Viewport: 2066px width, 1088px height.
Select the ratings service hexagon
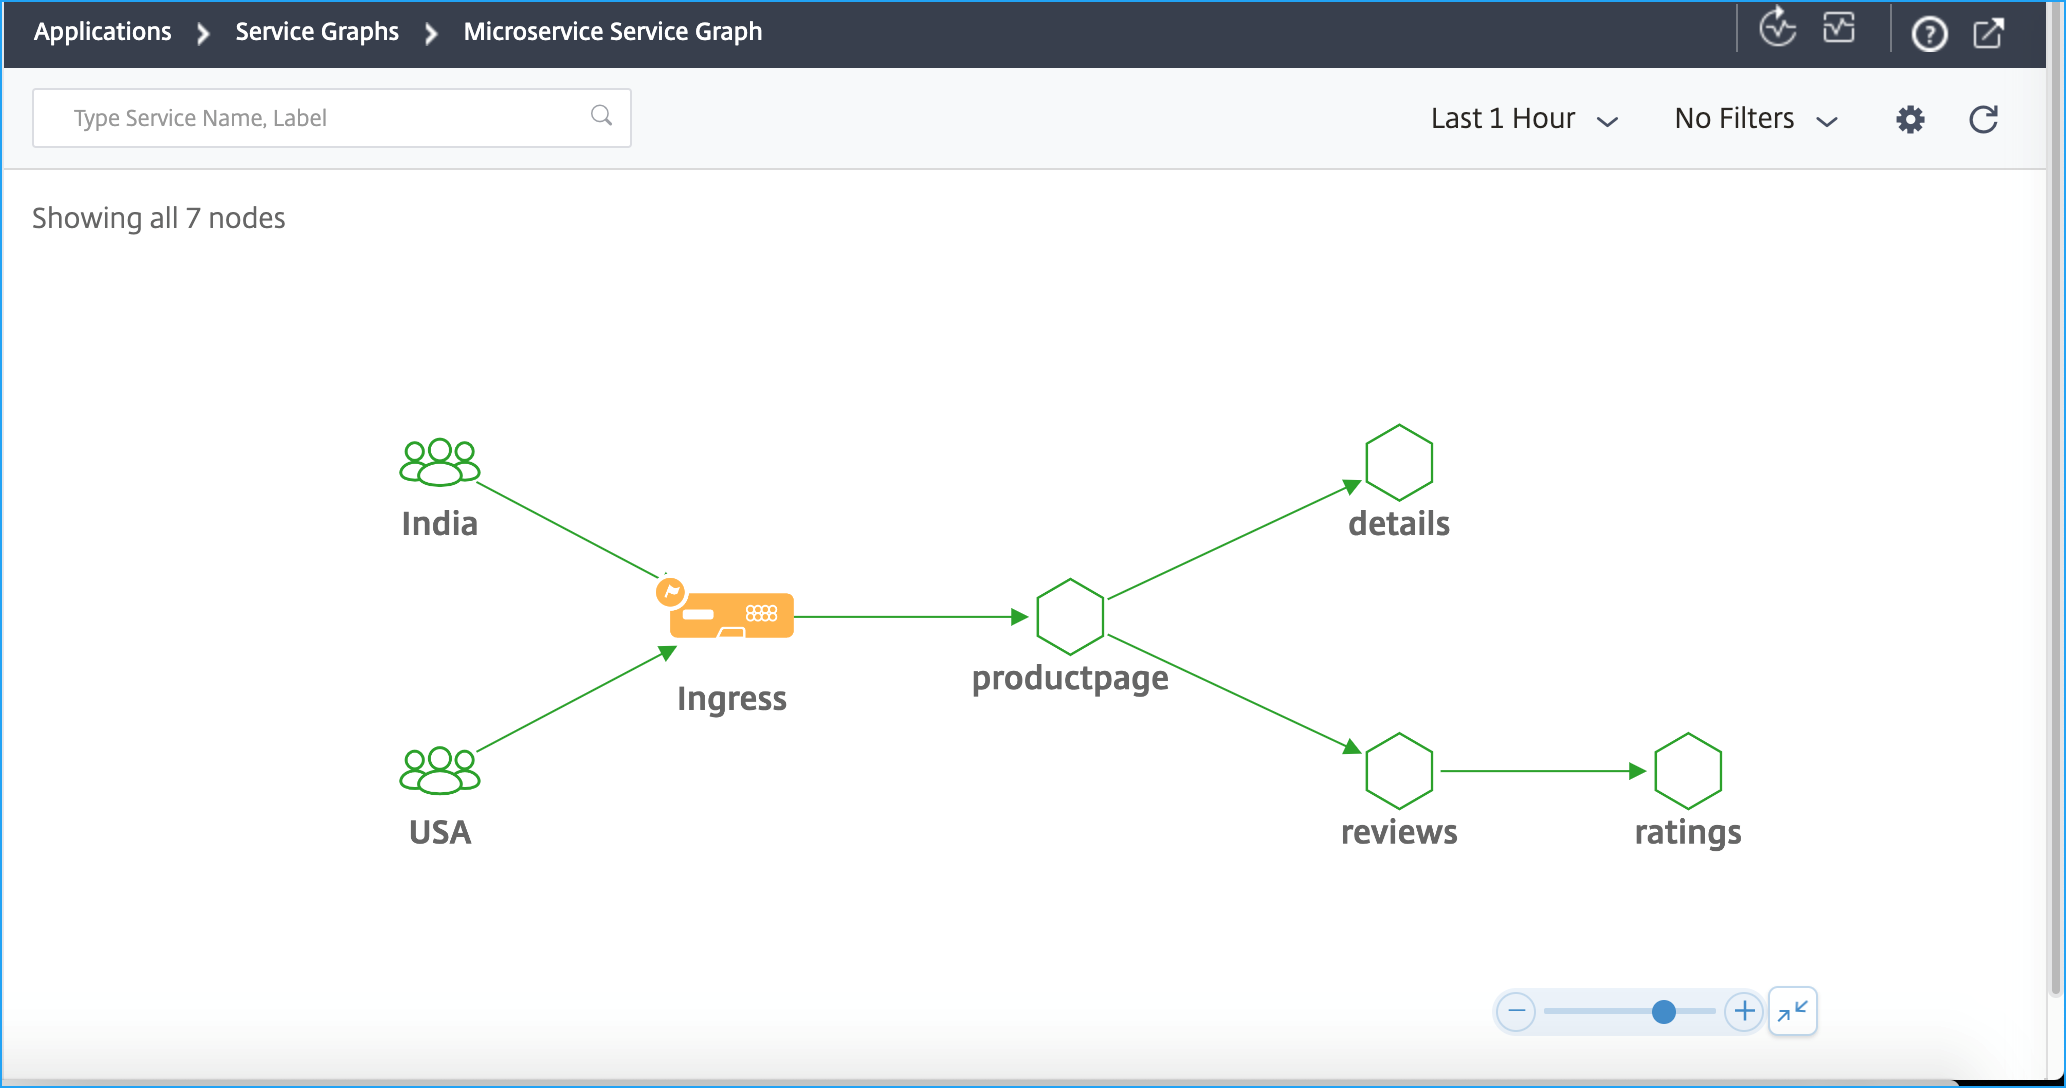(x=1688, y=771)
